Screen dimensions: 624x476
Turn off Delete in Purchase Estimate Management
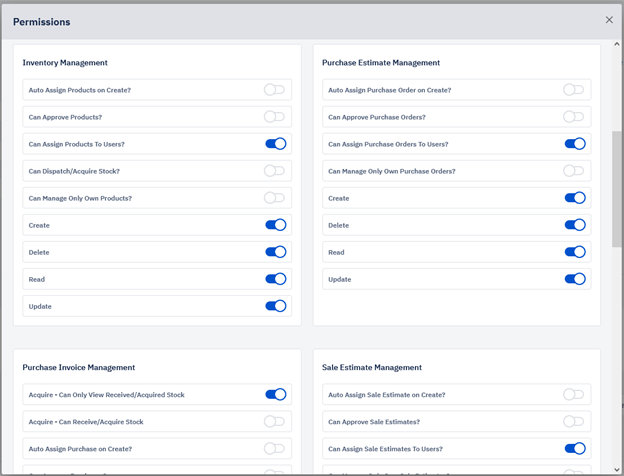coord(575,225)
